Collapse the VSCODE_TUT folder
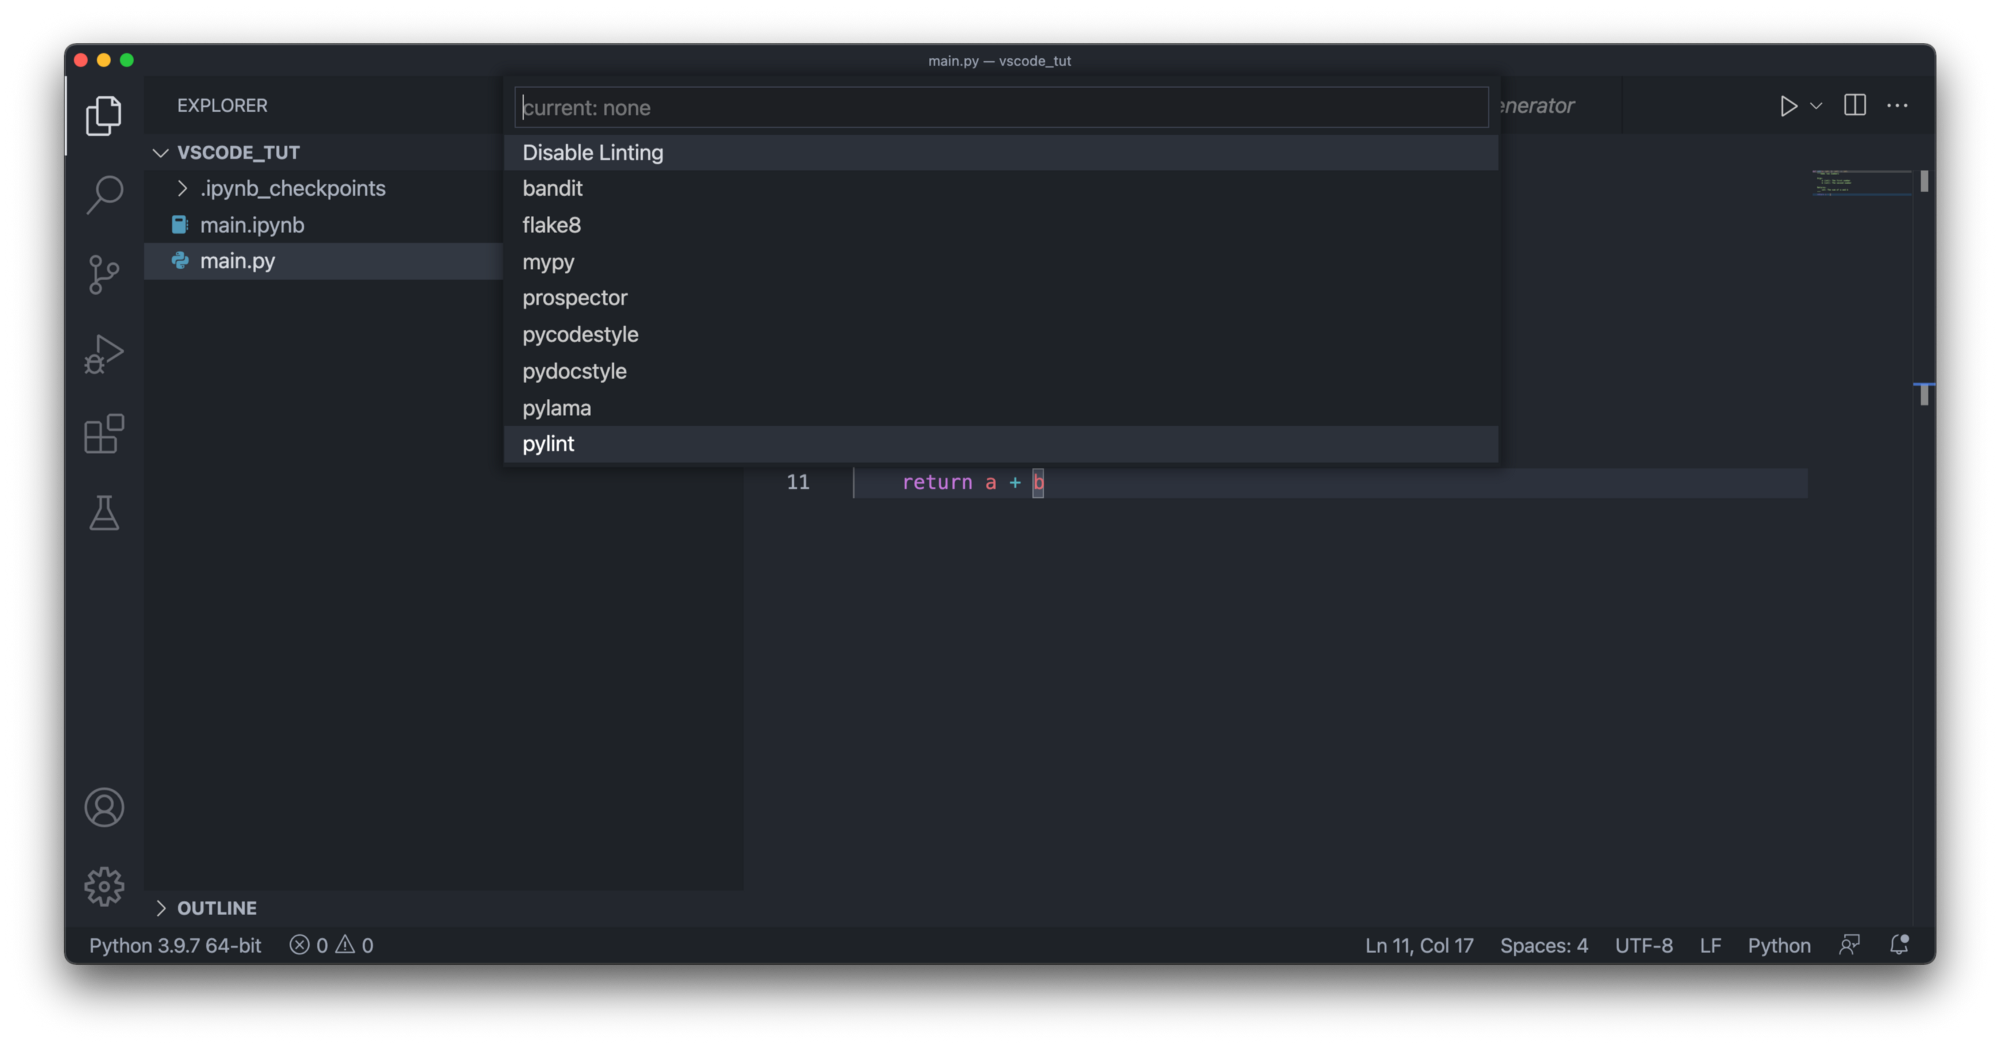Screen dimensions: 2000x1049 click(x=161, y=152)
